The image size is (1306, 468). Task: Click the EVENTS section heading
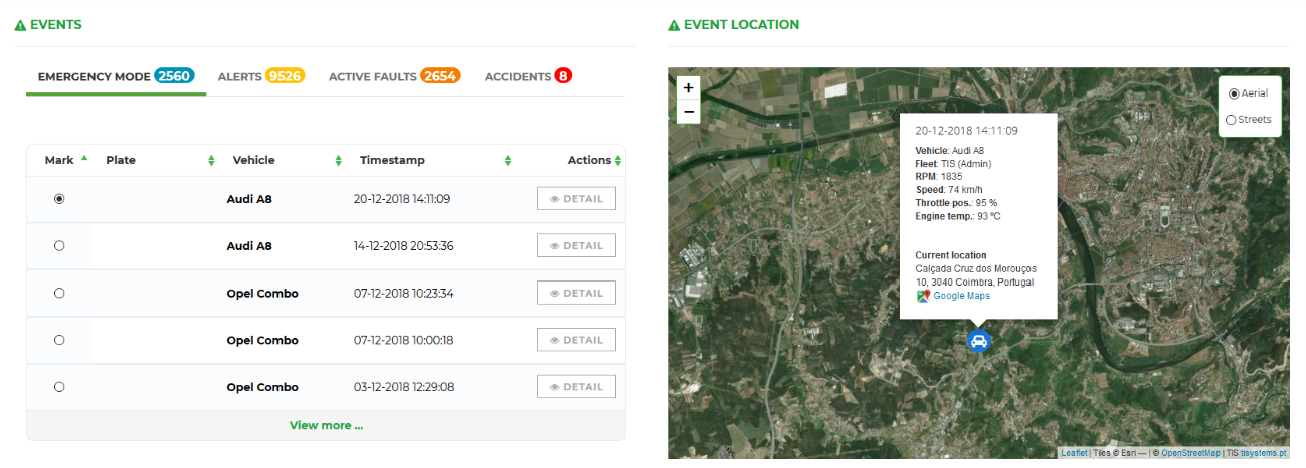tap(56, 25)
